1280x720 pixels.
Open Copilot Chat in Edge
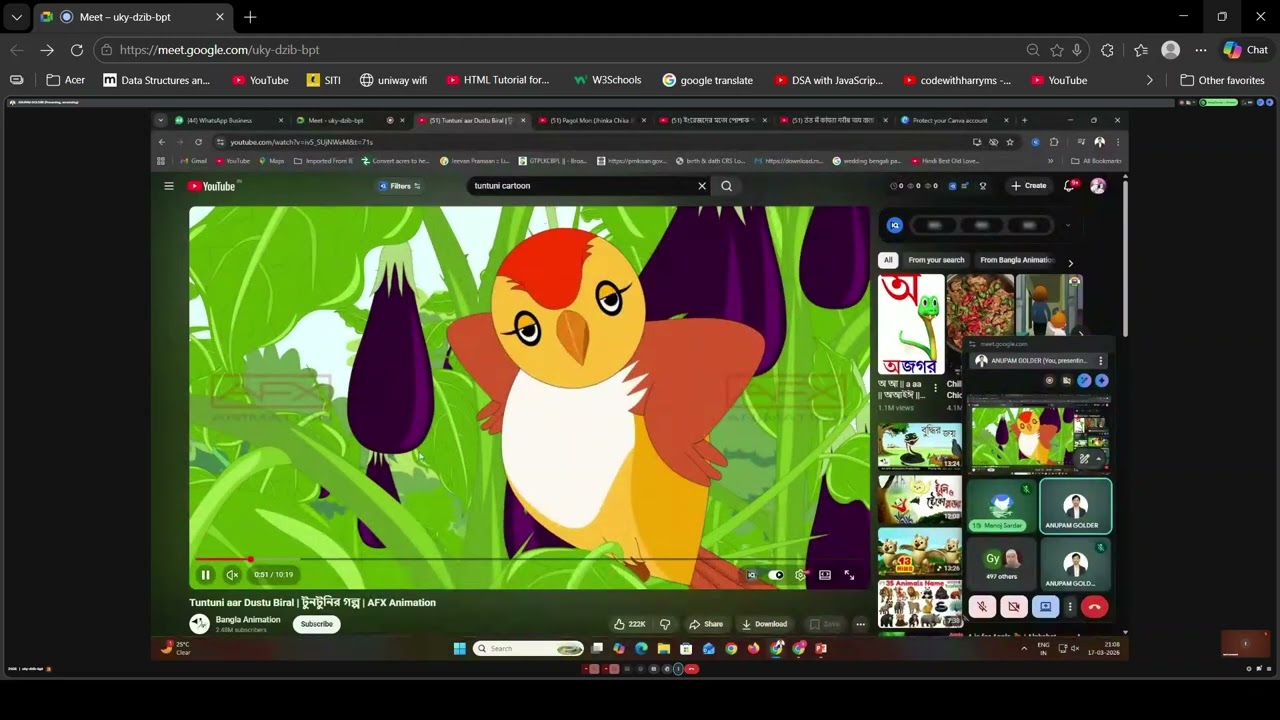pyautogui.click(x=1246, y=50)
